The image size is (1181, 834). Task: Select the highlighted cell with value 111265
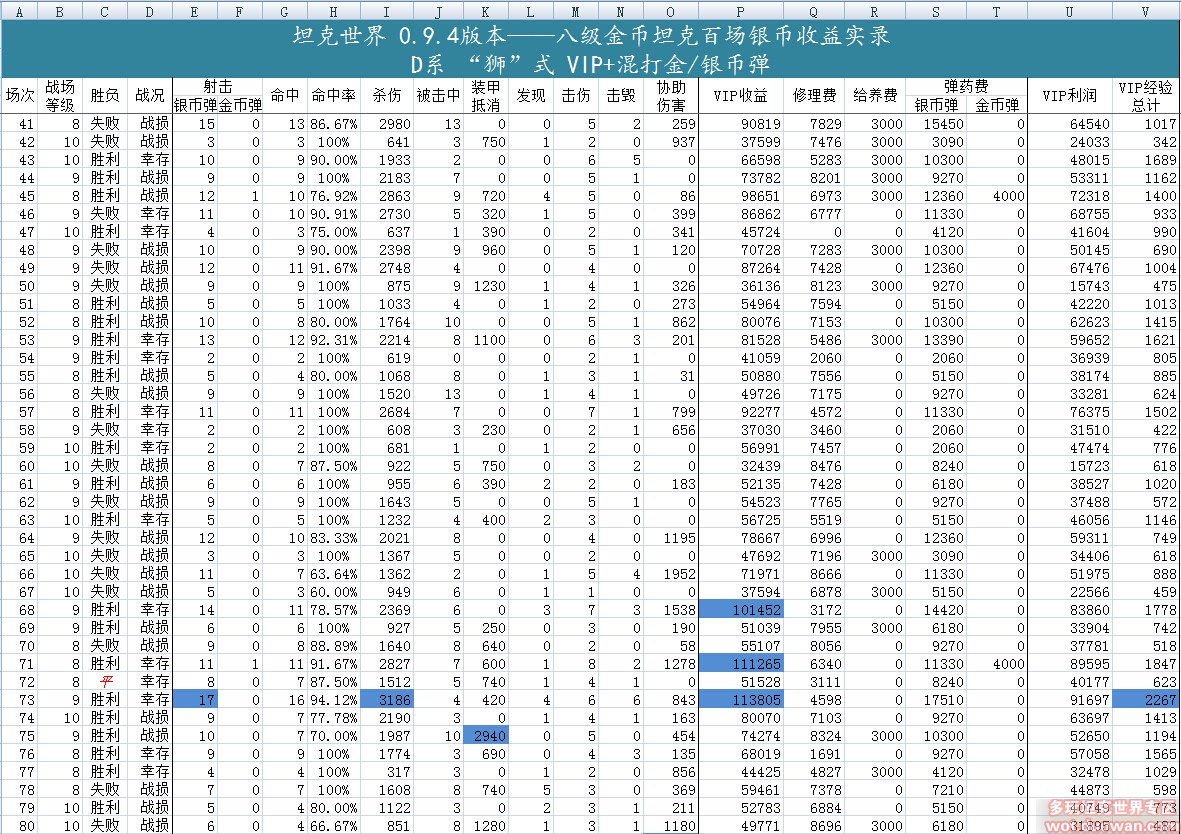pyautogui.click(x=740, y=664)
